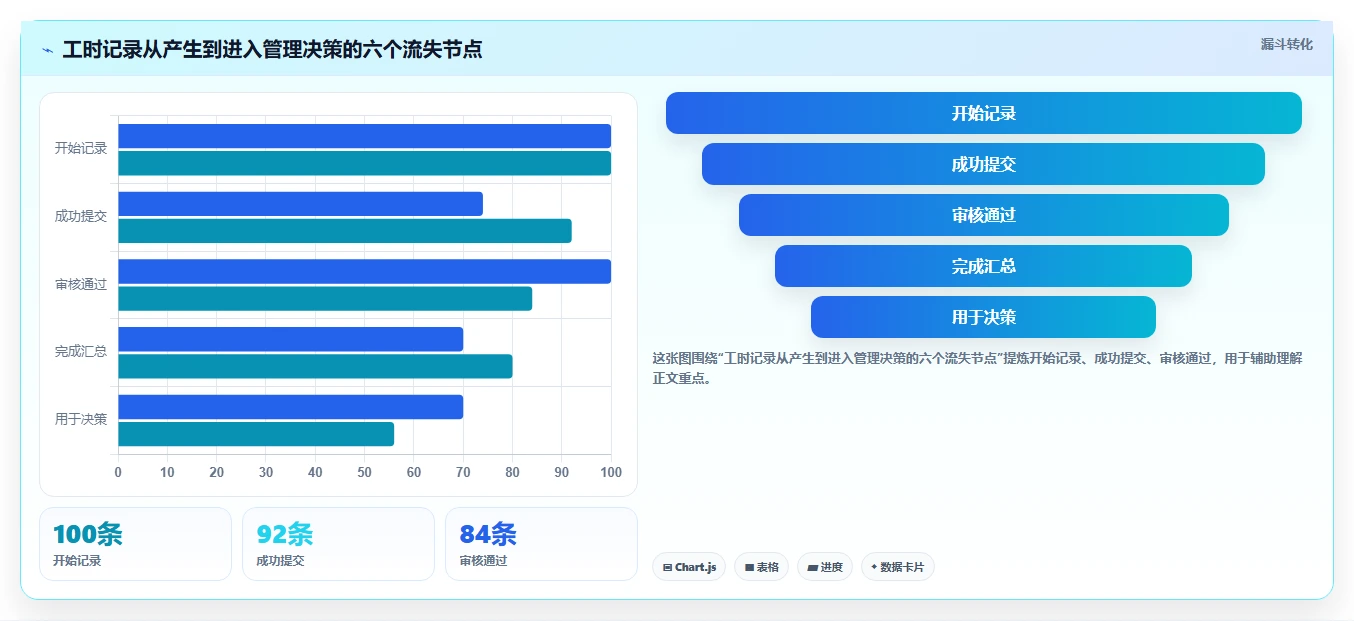
Task: Select the 成功提交 funnel stage
Action: (983, 164)
